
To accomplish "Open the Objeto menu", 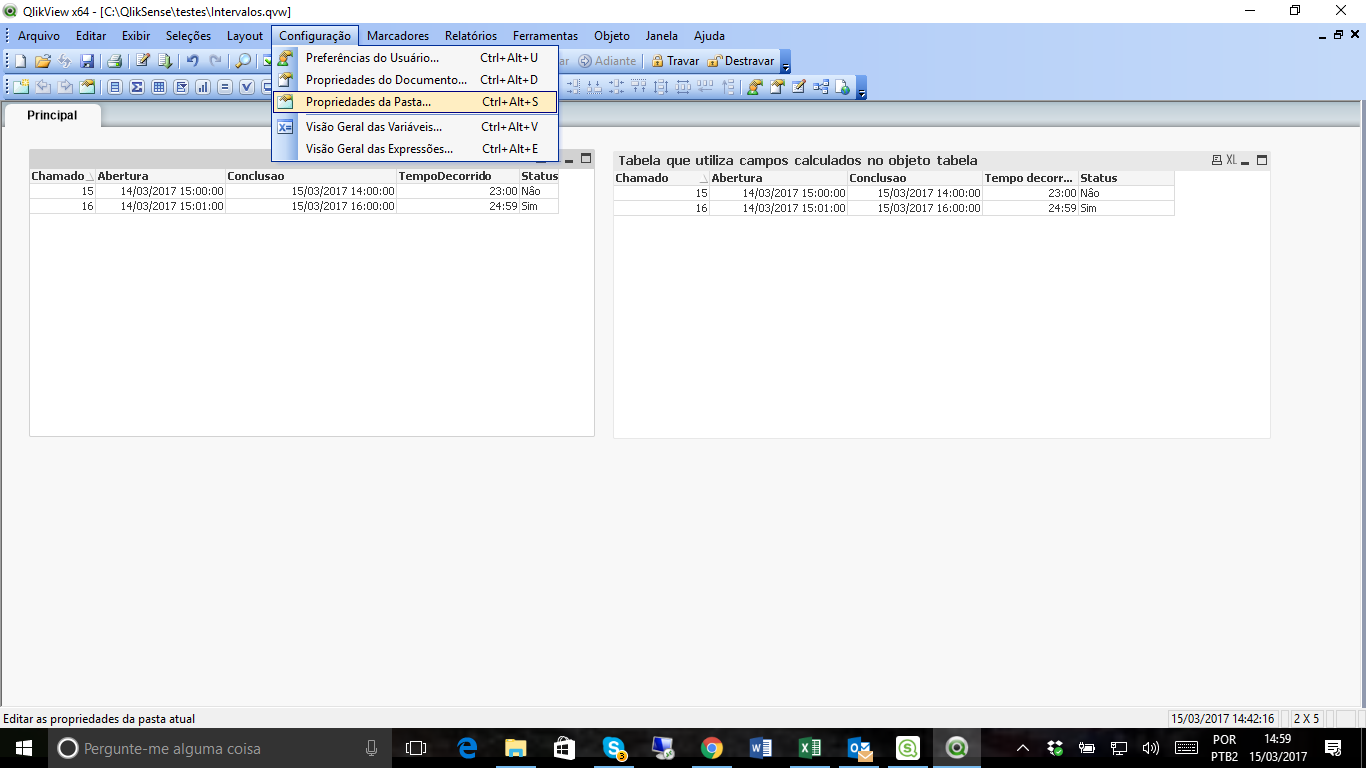I will [612, 35].
